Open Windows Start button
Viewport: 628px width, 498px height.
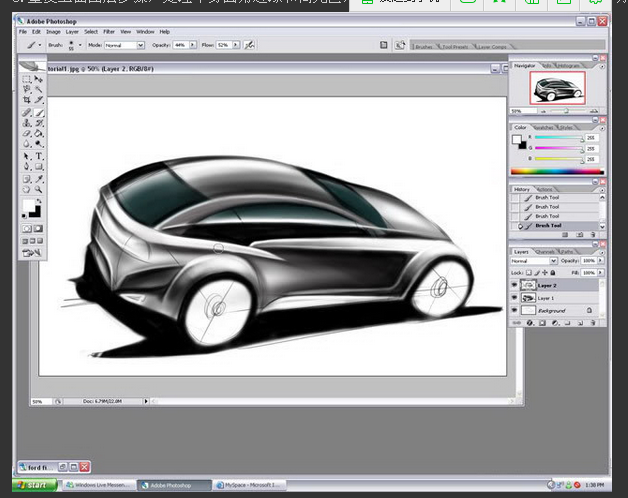tap(35, 485)
